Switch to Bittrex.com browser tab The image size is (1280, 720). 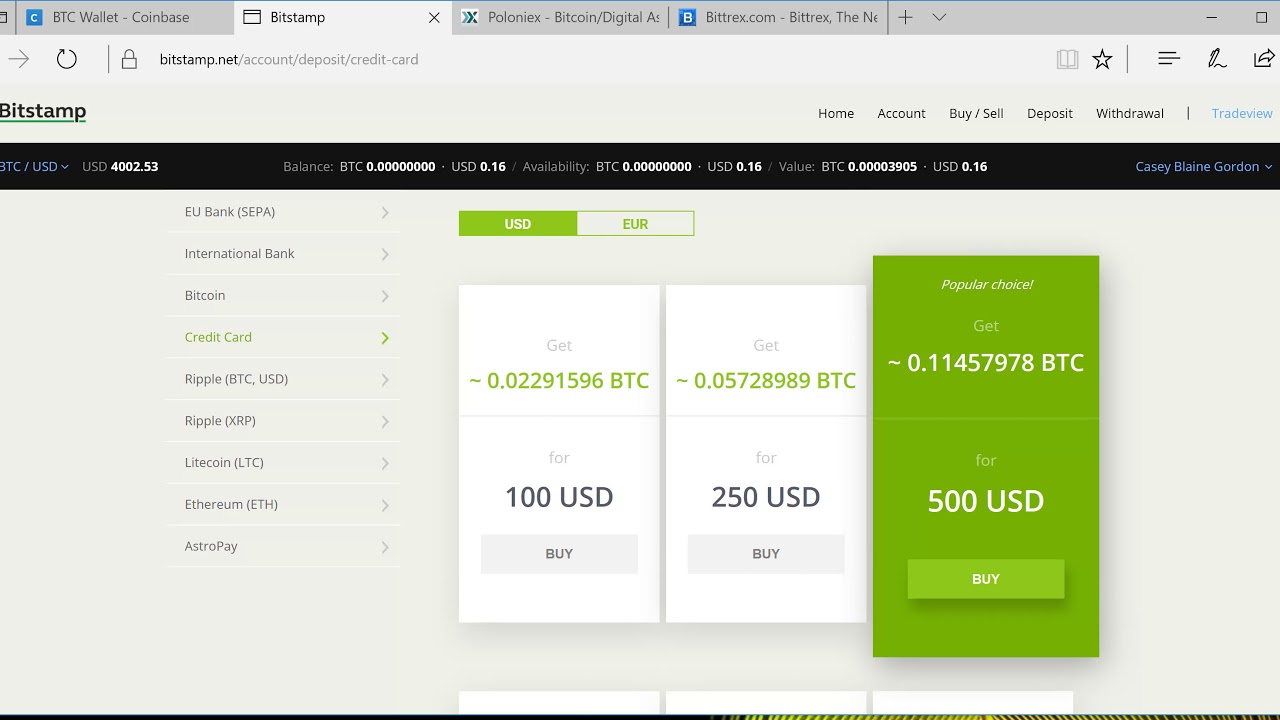(780, 17)
